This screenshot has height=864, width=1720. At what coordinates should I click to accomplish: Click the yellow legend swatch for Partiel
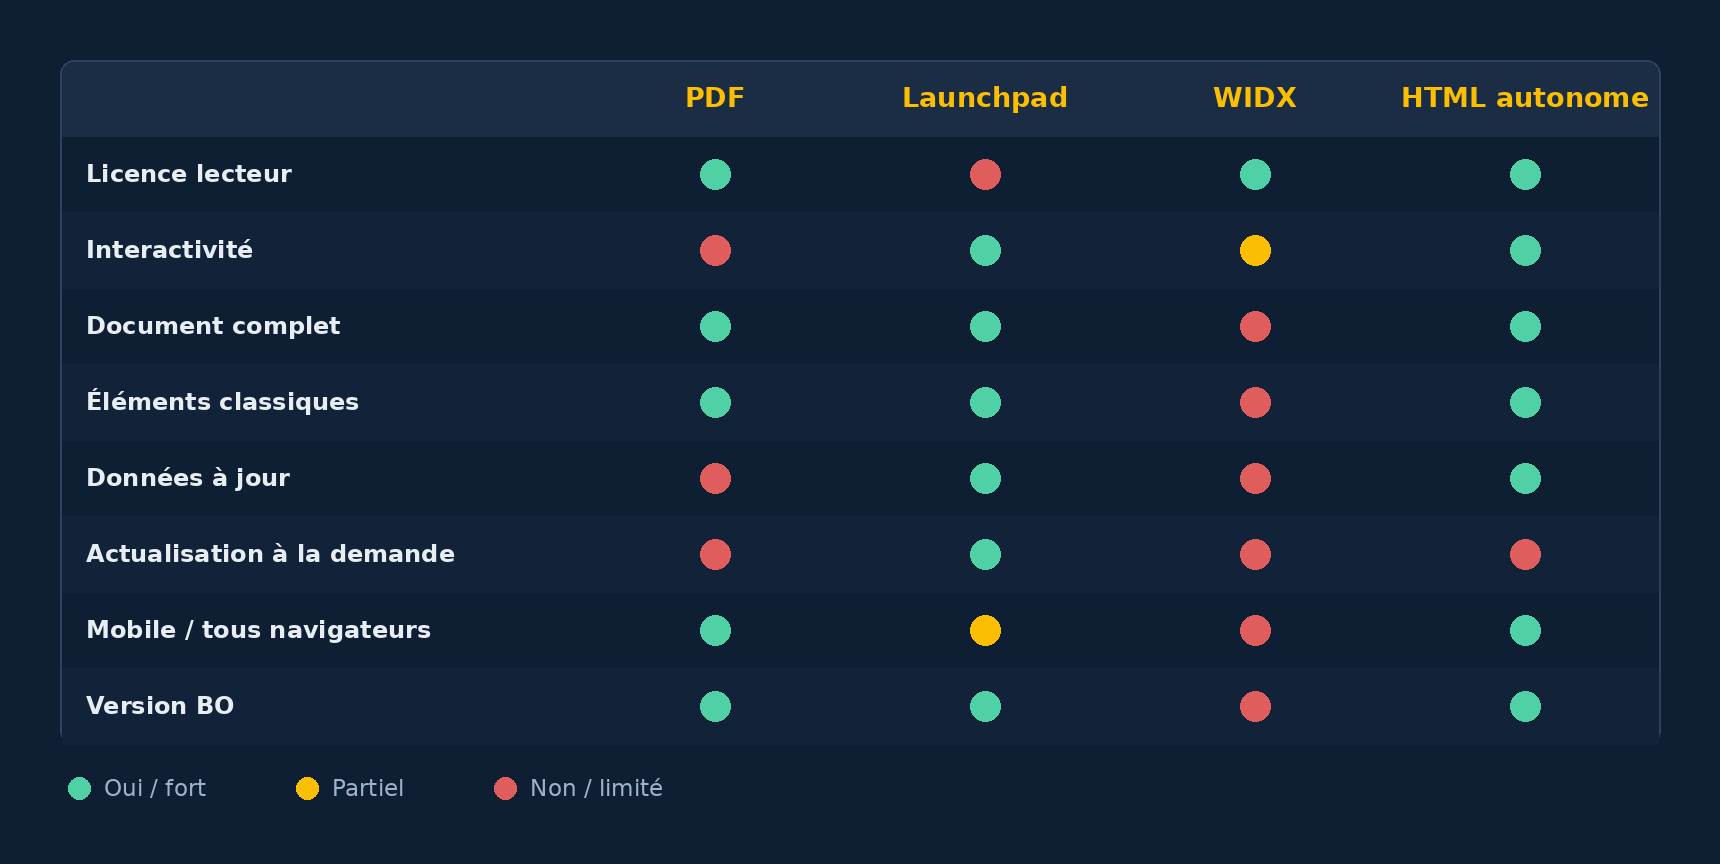point(307,789)
